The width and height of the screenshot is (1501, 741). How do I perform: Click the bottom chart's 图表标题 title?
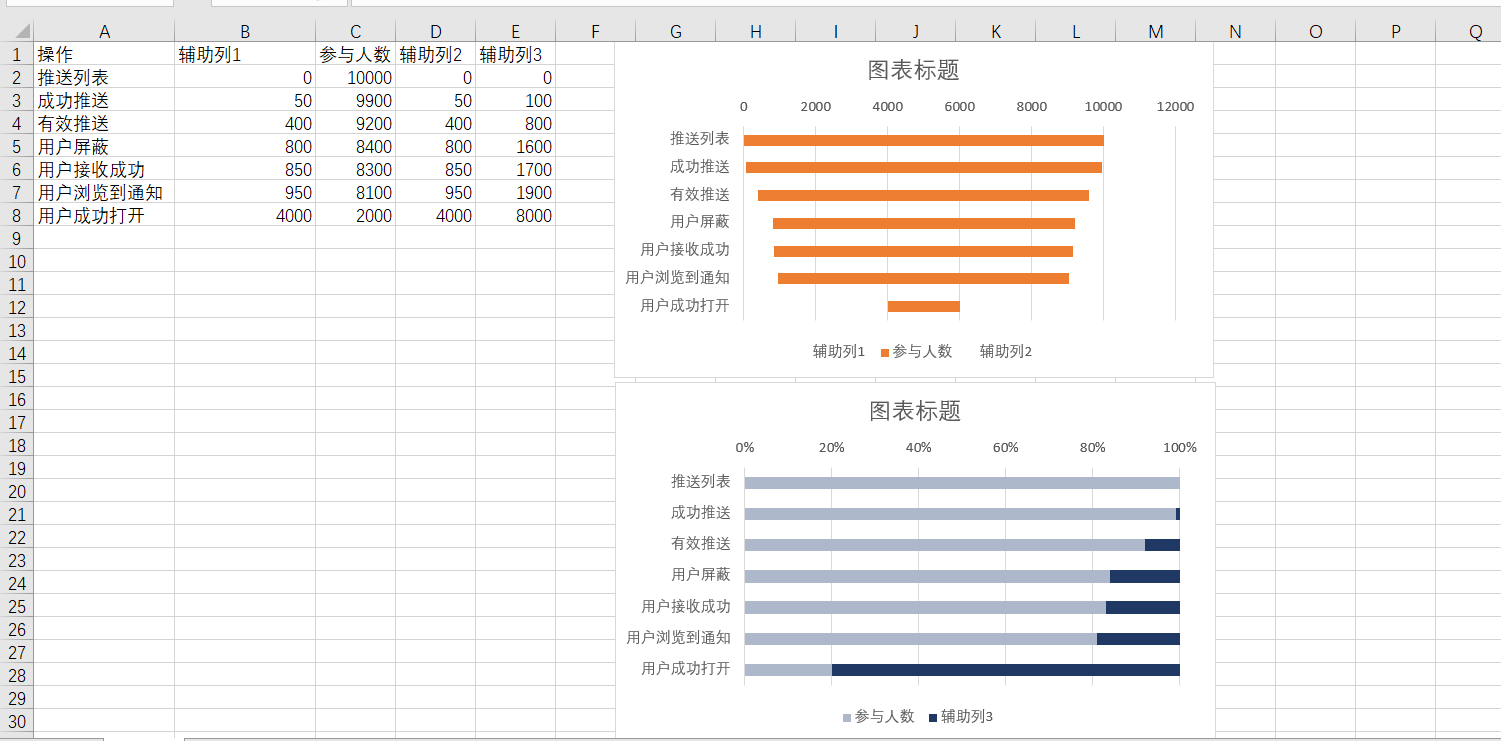(915, 410)
